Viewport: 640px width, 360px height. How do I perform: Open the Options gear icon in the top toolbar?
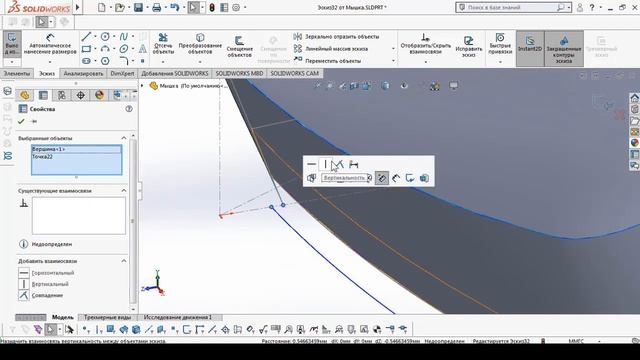(x=236, y=7)
